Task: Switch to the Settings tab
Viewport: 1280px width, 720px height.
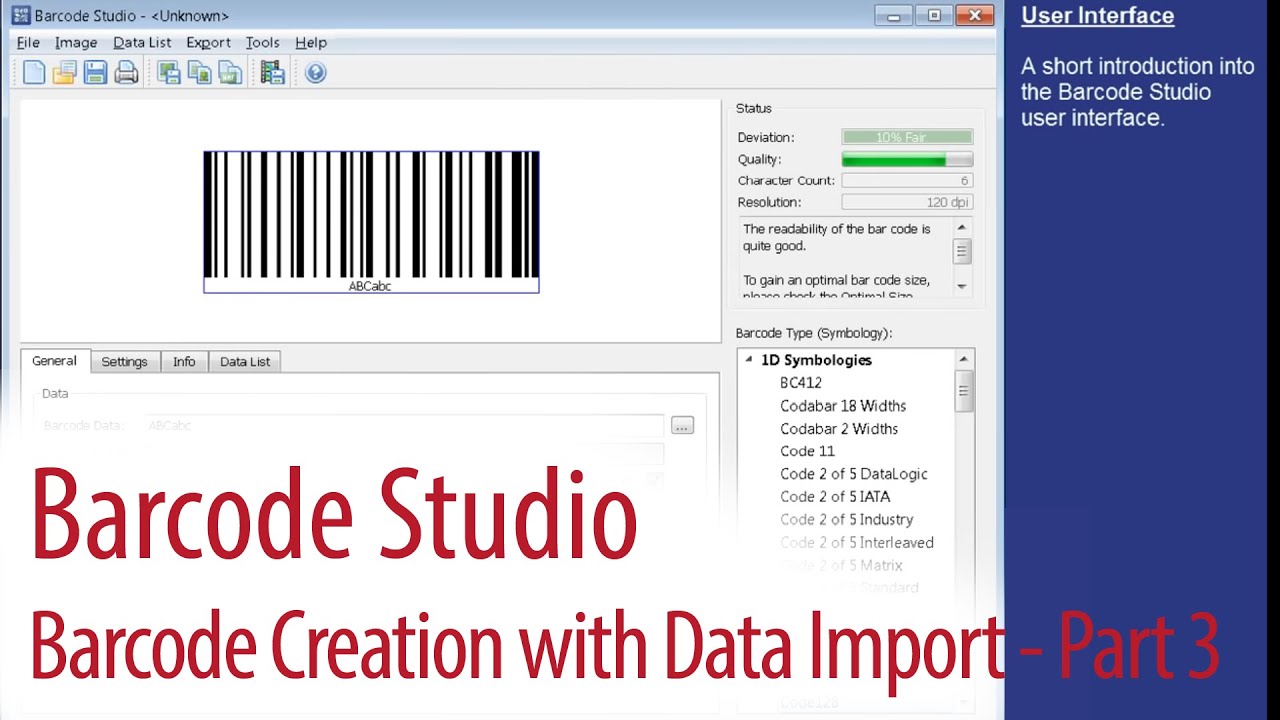Action: [125, 362]
